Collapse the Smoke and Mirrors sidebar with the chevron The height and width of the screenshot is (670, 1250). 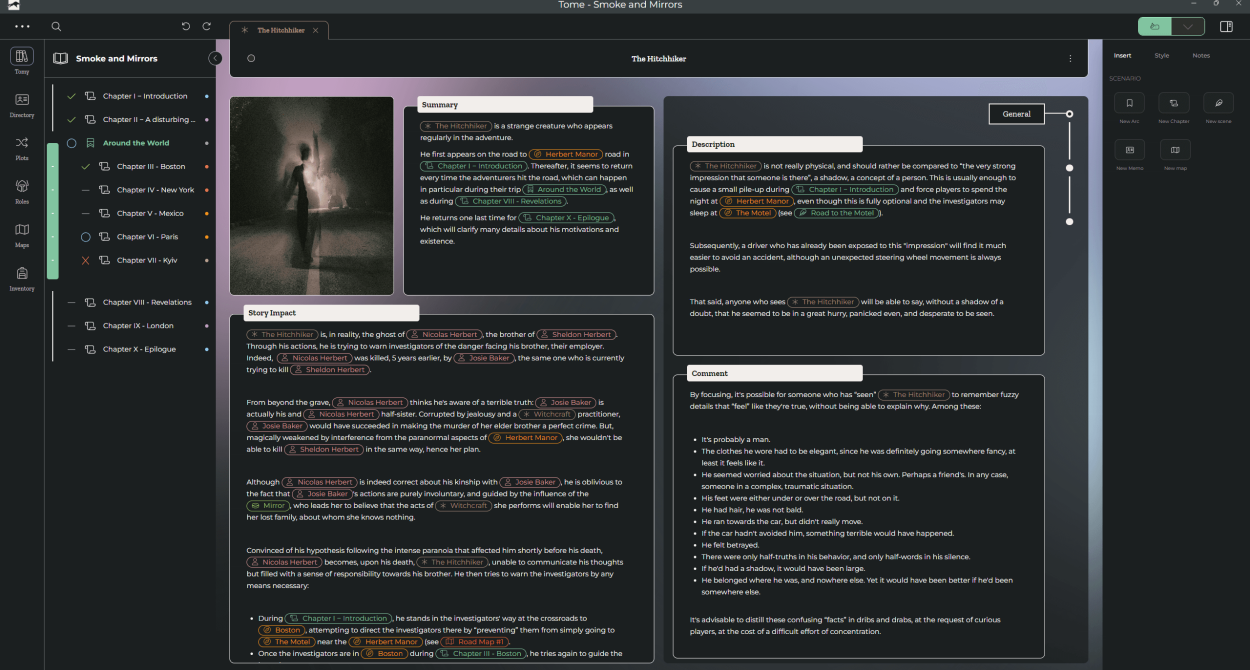point(216,58)
